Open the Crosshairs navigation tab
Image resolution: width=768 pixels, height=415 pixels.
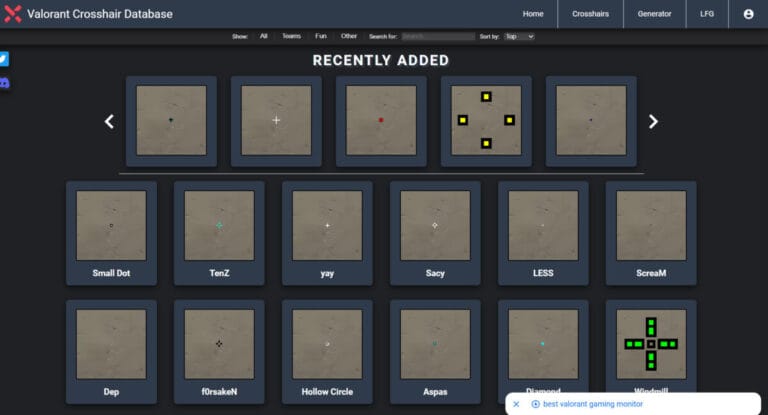[x=590, y=14]
